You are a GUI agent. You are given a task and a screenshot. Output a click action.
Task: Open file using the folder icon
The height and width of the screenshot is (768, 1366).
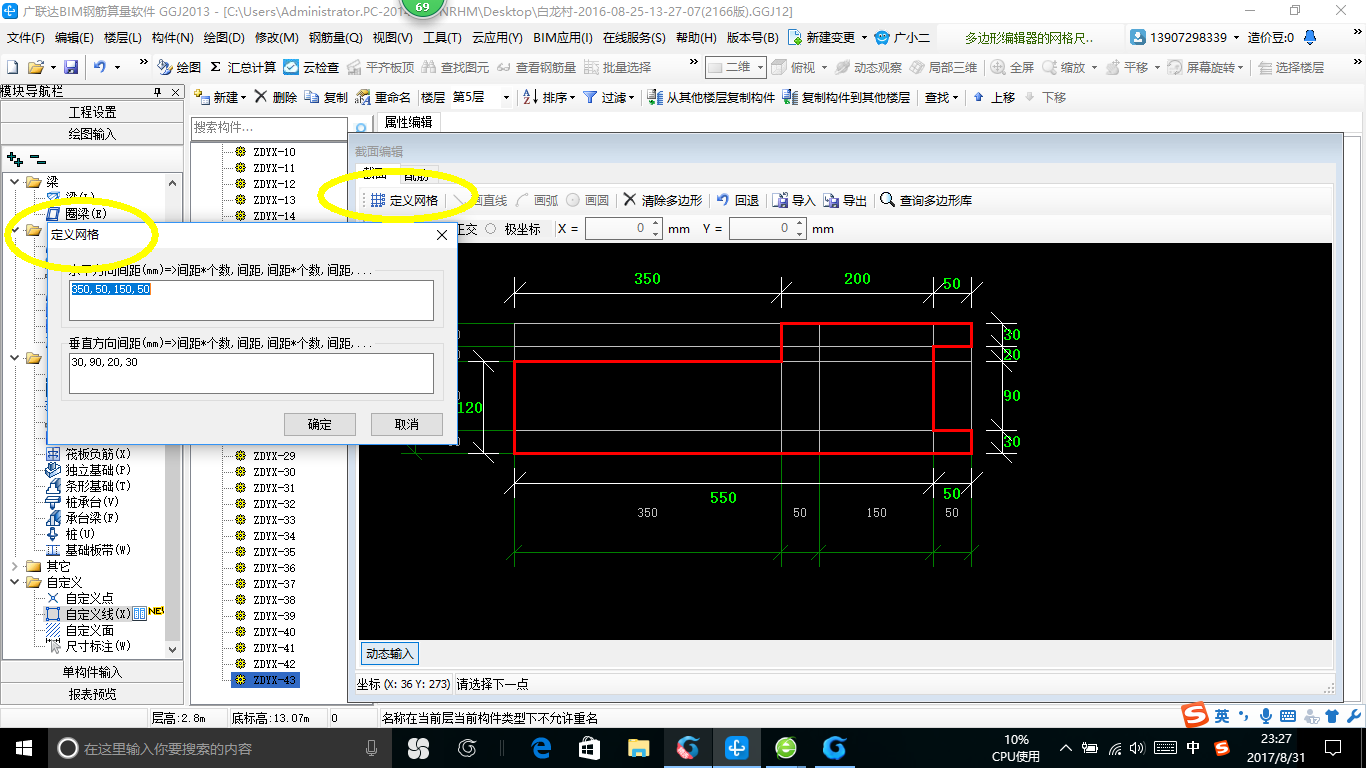35,67
